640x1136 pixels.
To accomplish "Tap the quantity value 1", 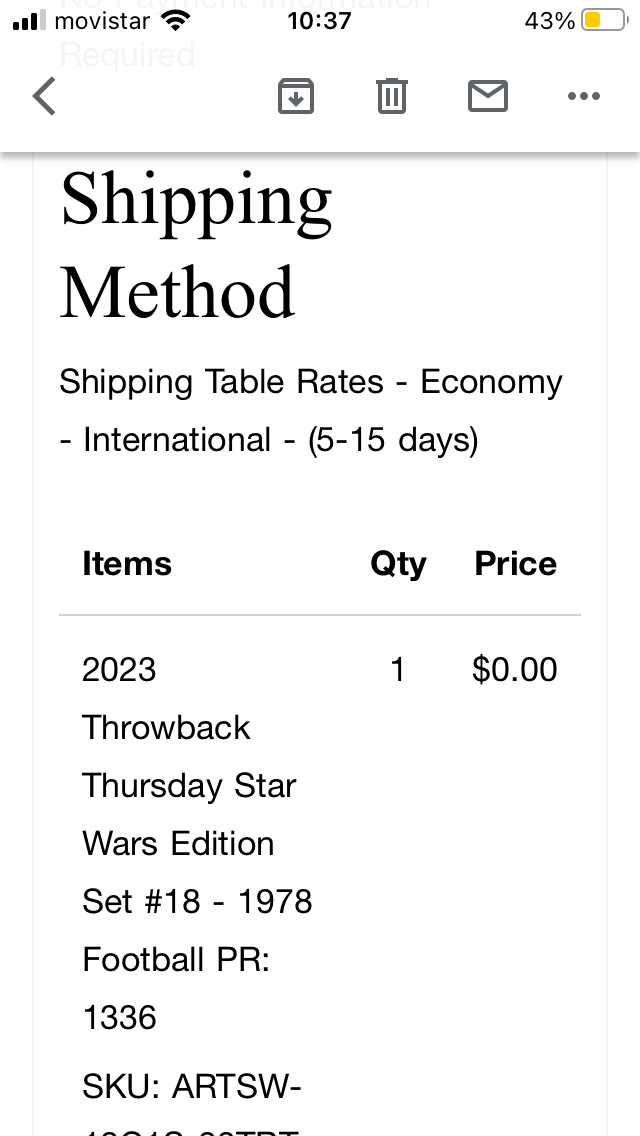I will [x=398, y=670].
